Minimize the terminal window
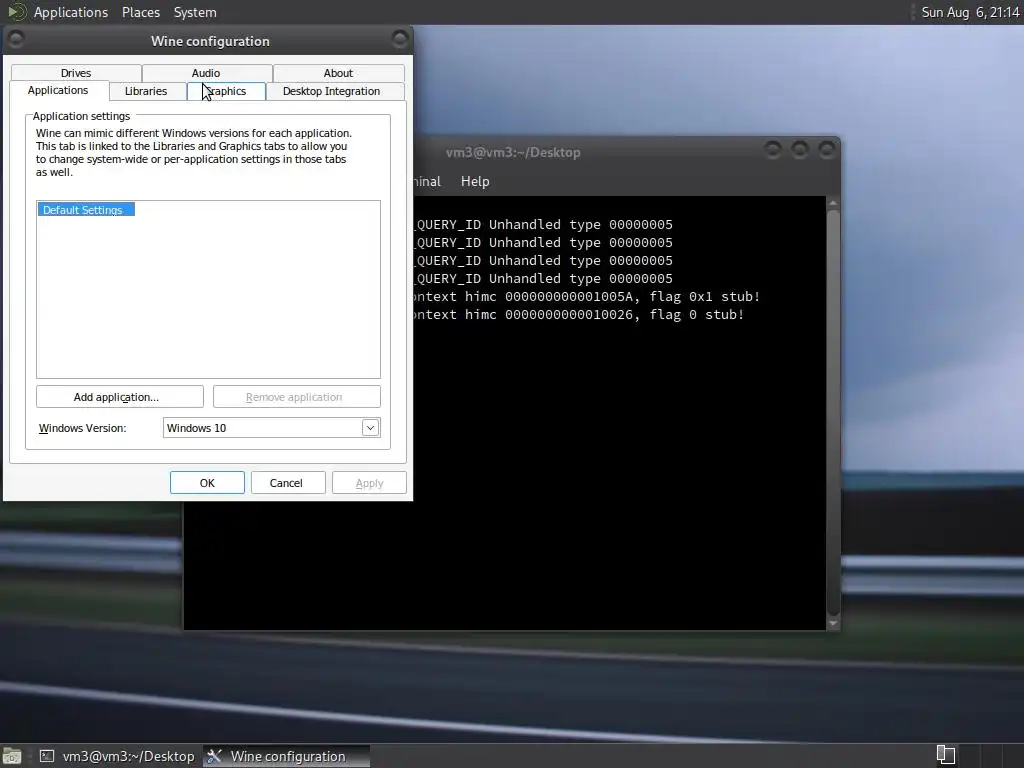Viewport: 1024px width, 768px height. (x=773, y=151)
